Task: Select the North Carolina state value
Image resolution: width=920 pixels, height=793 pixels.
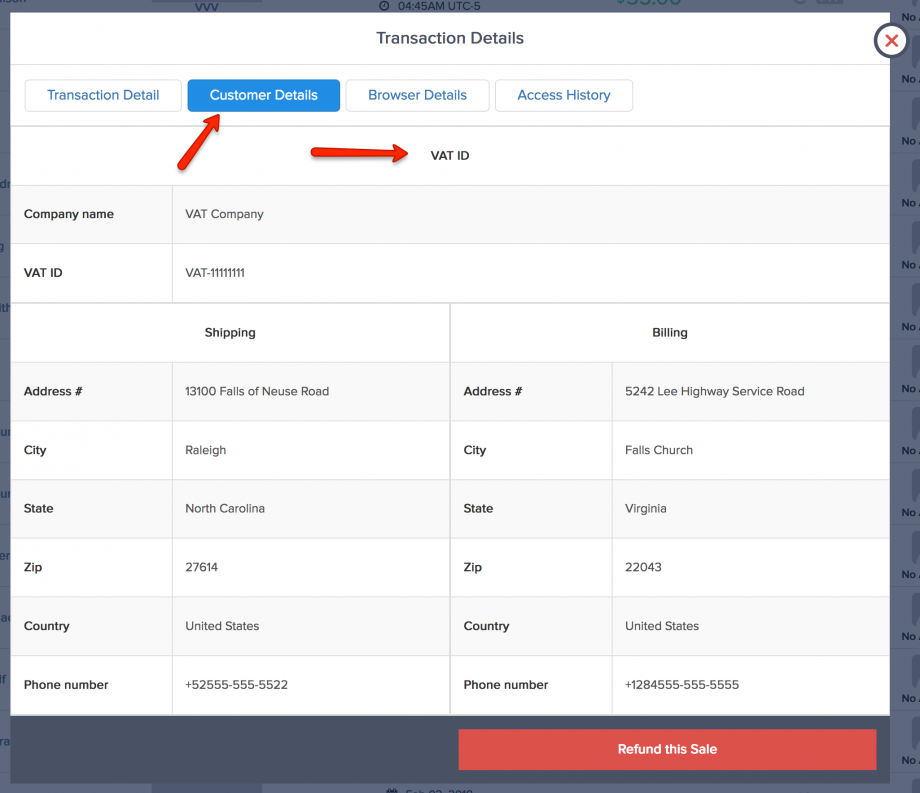Action: (225, 508)
